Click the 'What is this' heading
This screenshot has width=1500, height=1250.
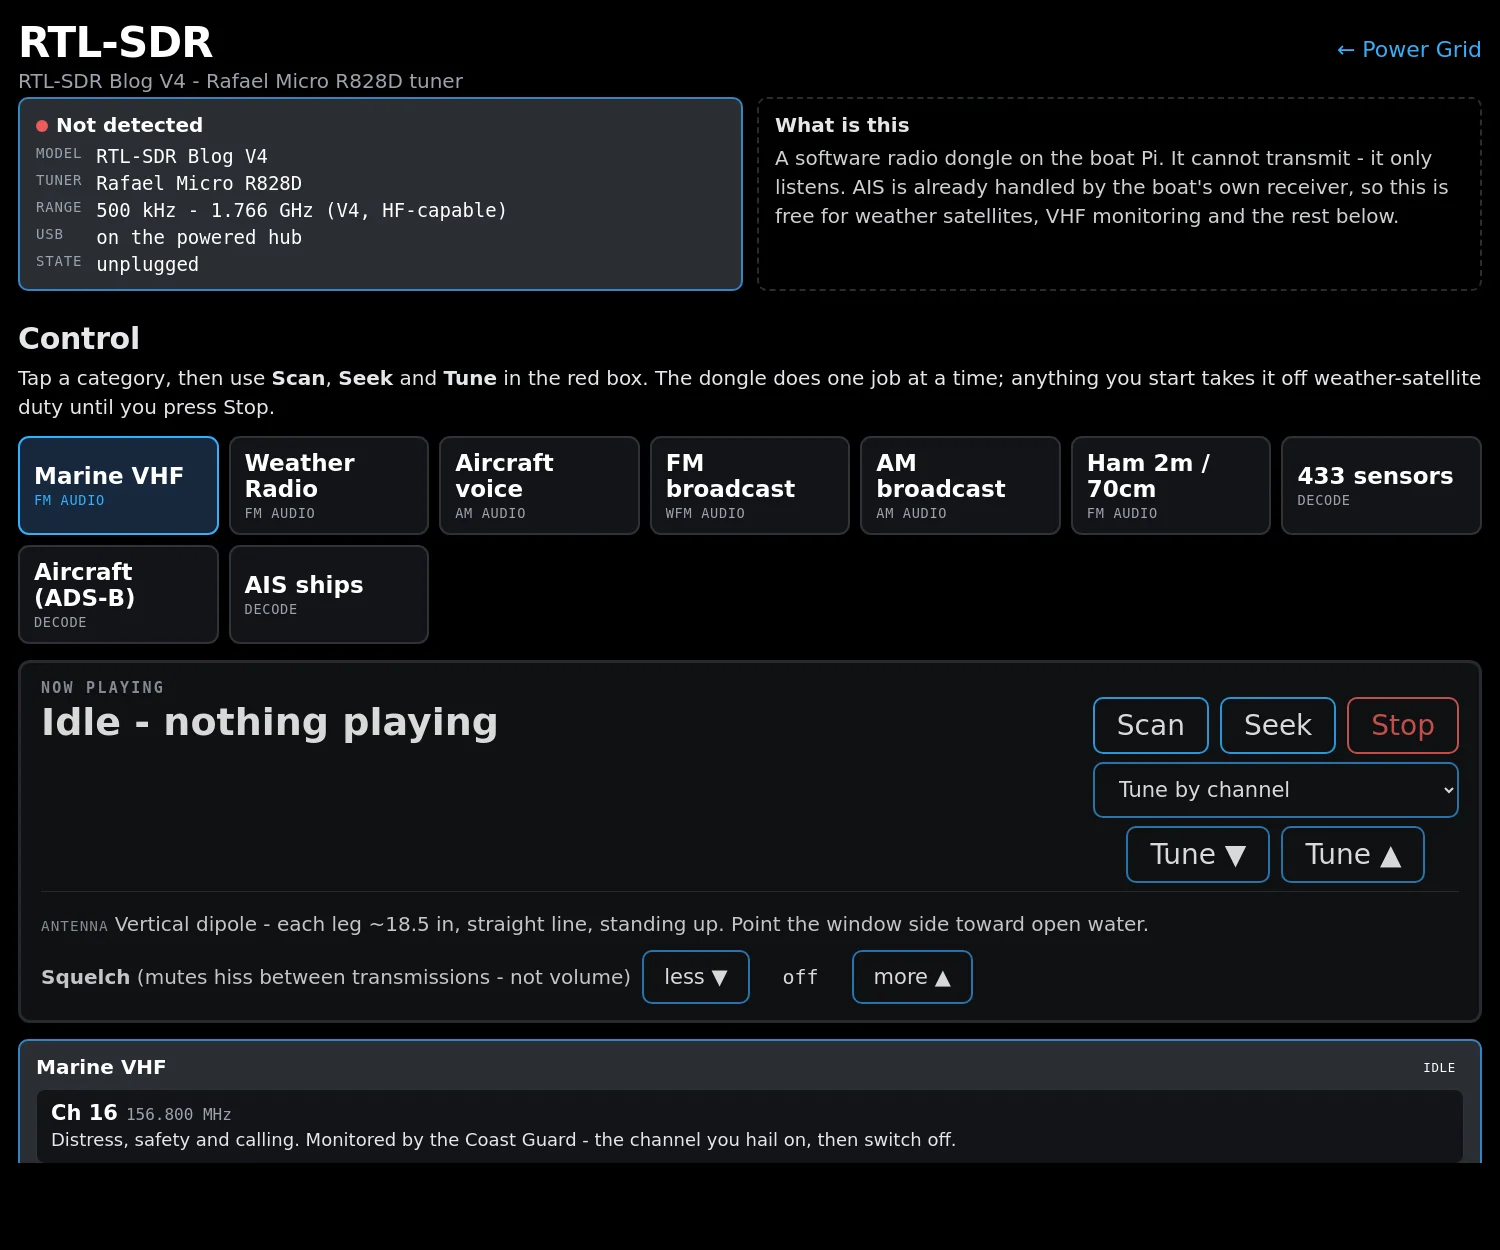coord(842,125)
